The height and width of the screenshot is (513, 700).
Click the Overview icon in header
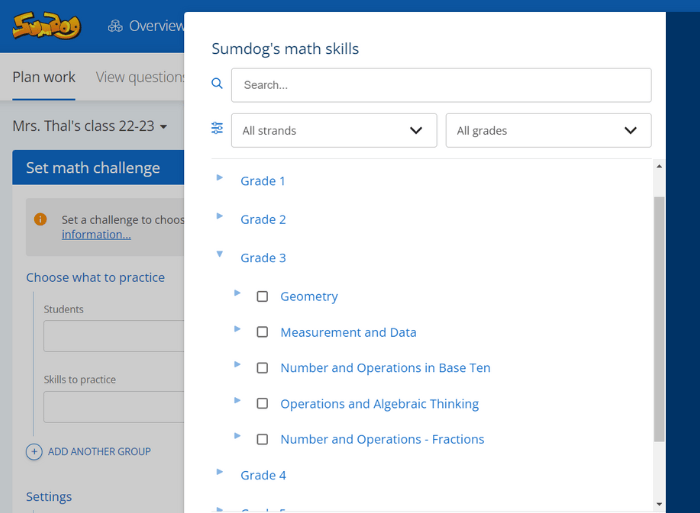click(x=115, y=26)
